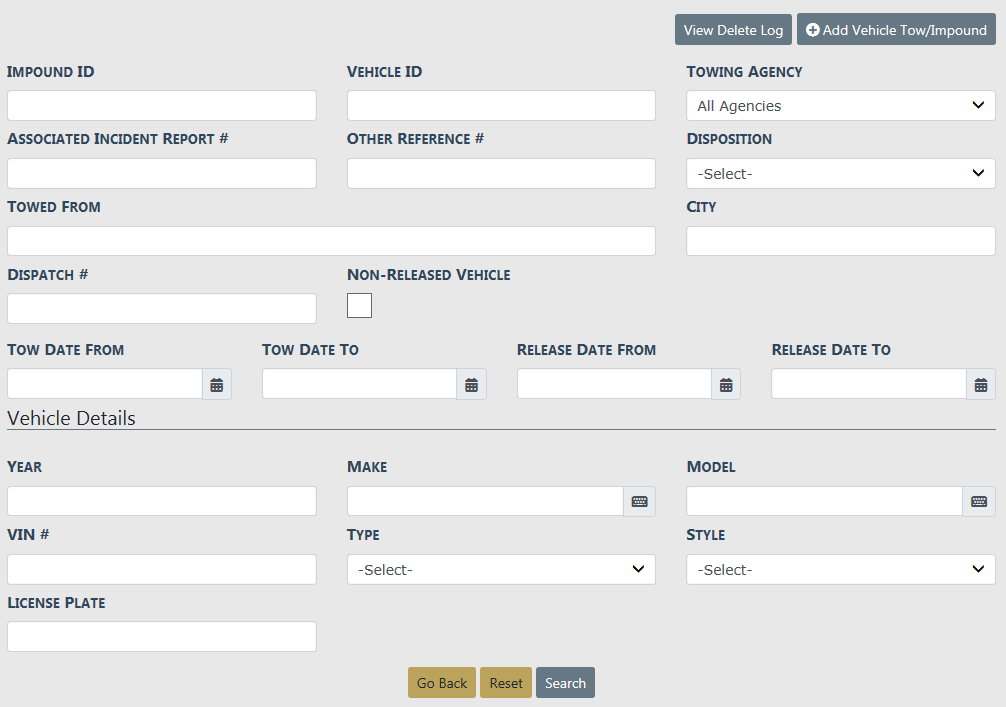The image size is (1006, 707).
Task: Reset the search form
Action: (506, 683)
